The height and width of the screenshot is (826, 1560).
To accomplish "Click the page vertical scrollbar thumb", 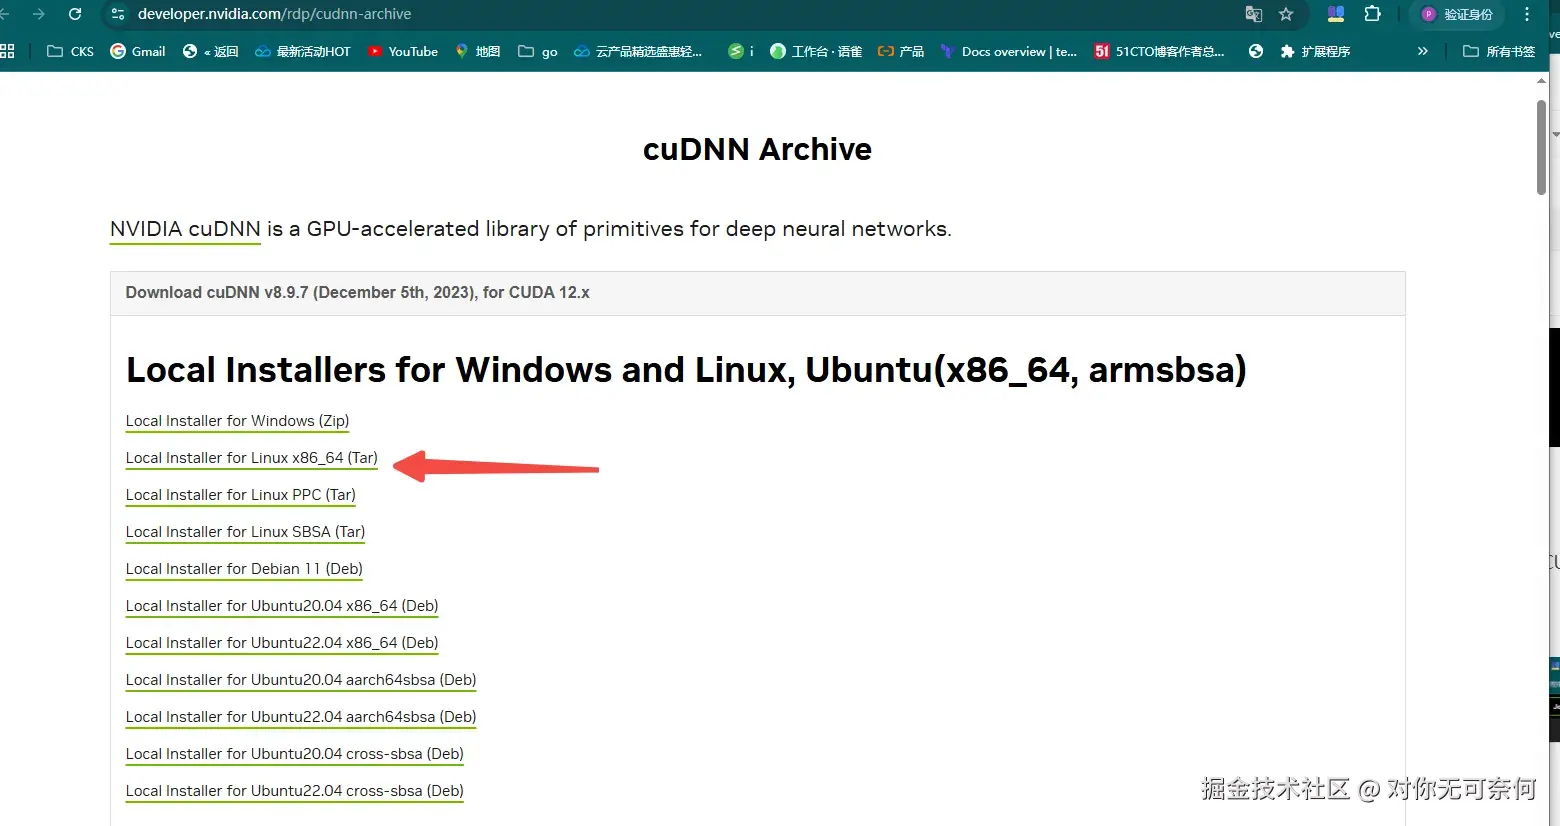I will [1541, 146].
